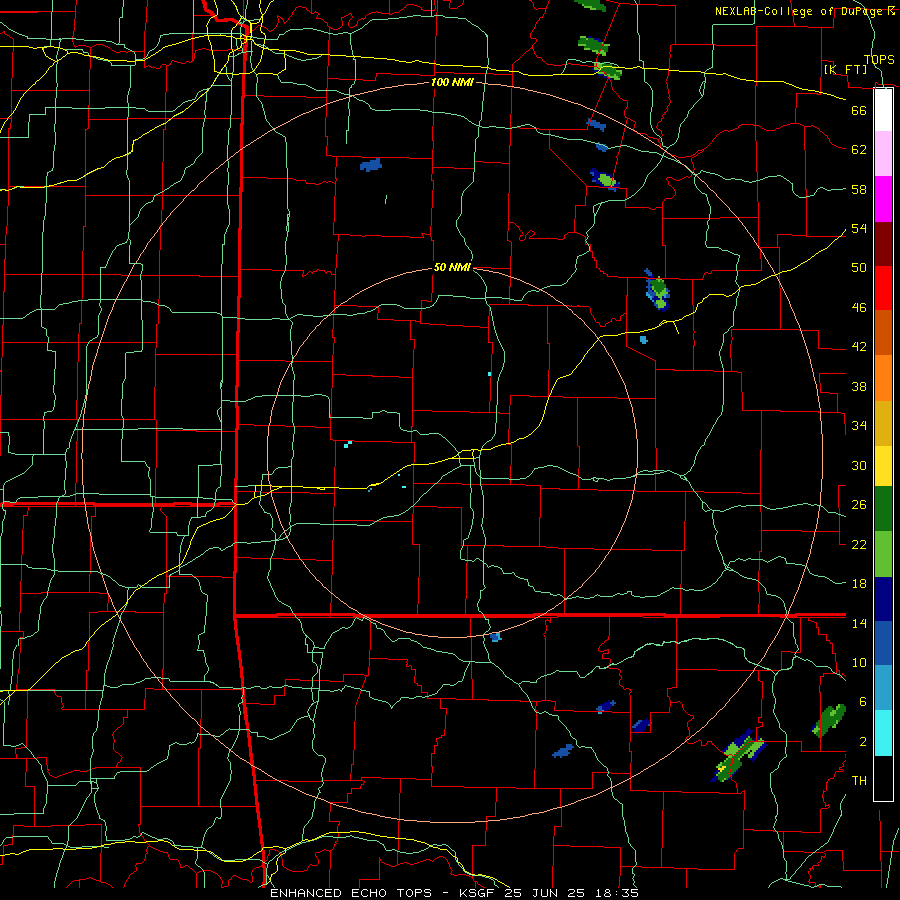Pick the navy blue swatch in the legend
This screenshot has height=900, width=900.
(x=883, y=599)
